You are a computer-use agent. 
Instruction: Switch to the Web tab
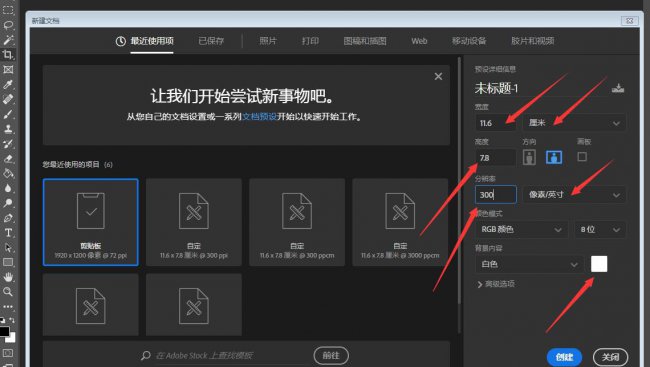tap(419, 41)
